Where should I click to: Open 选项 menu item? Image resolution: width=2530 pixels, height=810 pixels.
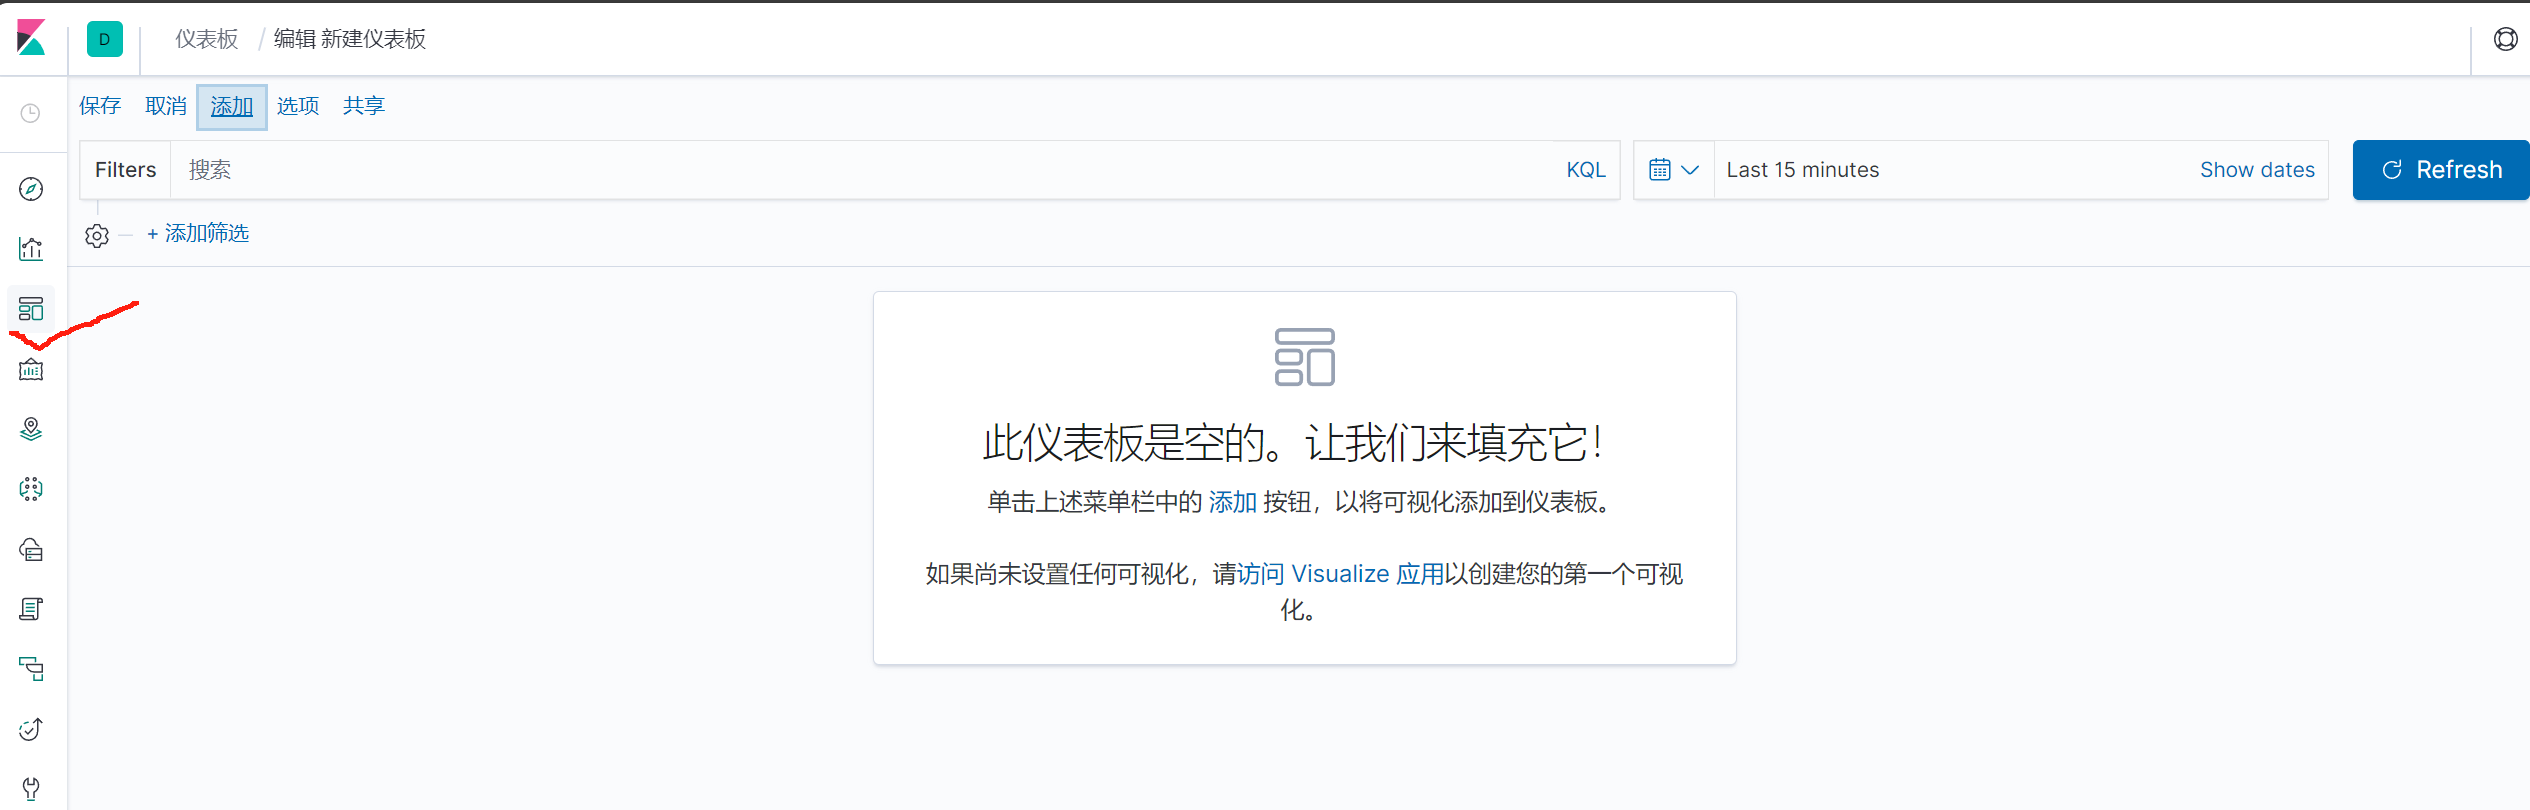[x=298, y=106]
